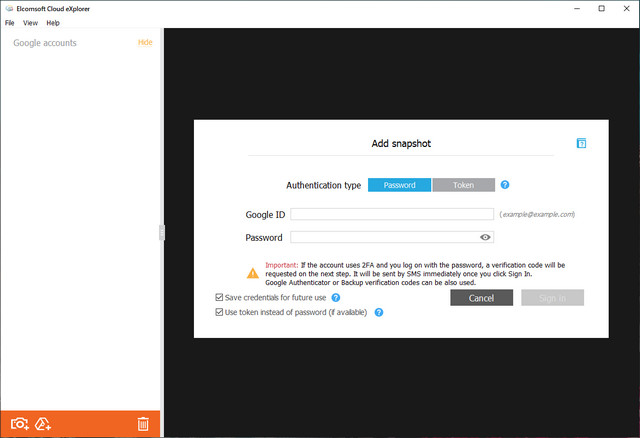640x438 pixels.
Task: Minimize the application window
Action: click(x=577, y=9)
